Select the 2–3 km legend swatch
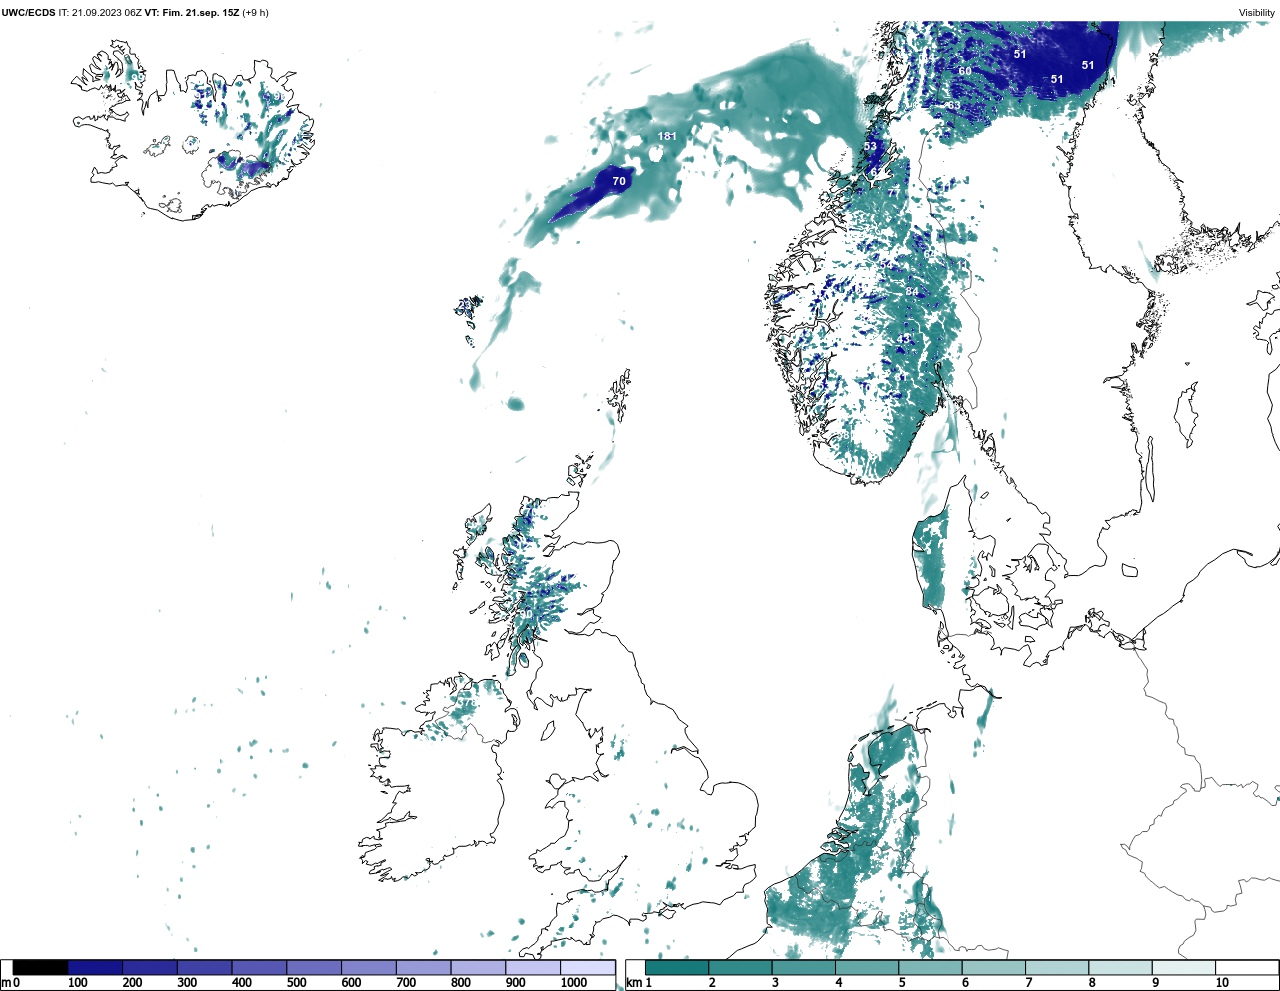Screen dimensions: 1280x991 (x=740, y=967)
